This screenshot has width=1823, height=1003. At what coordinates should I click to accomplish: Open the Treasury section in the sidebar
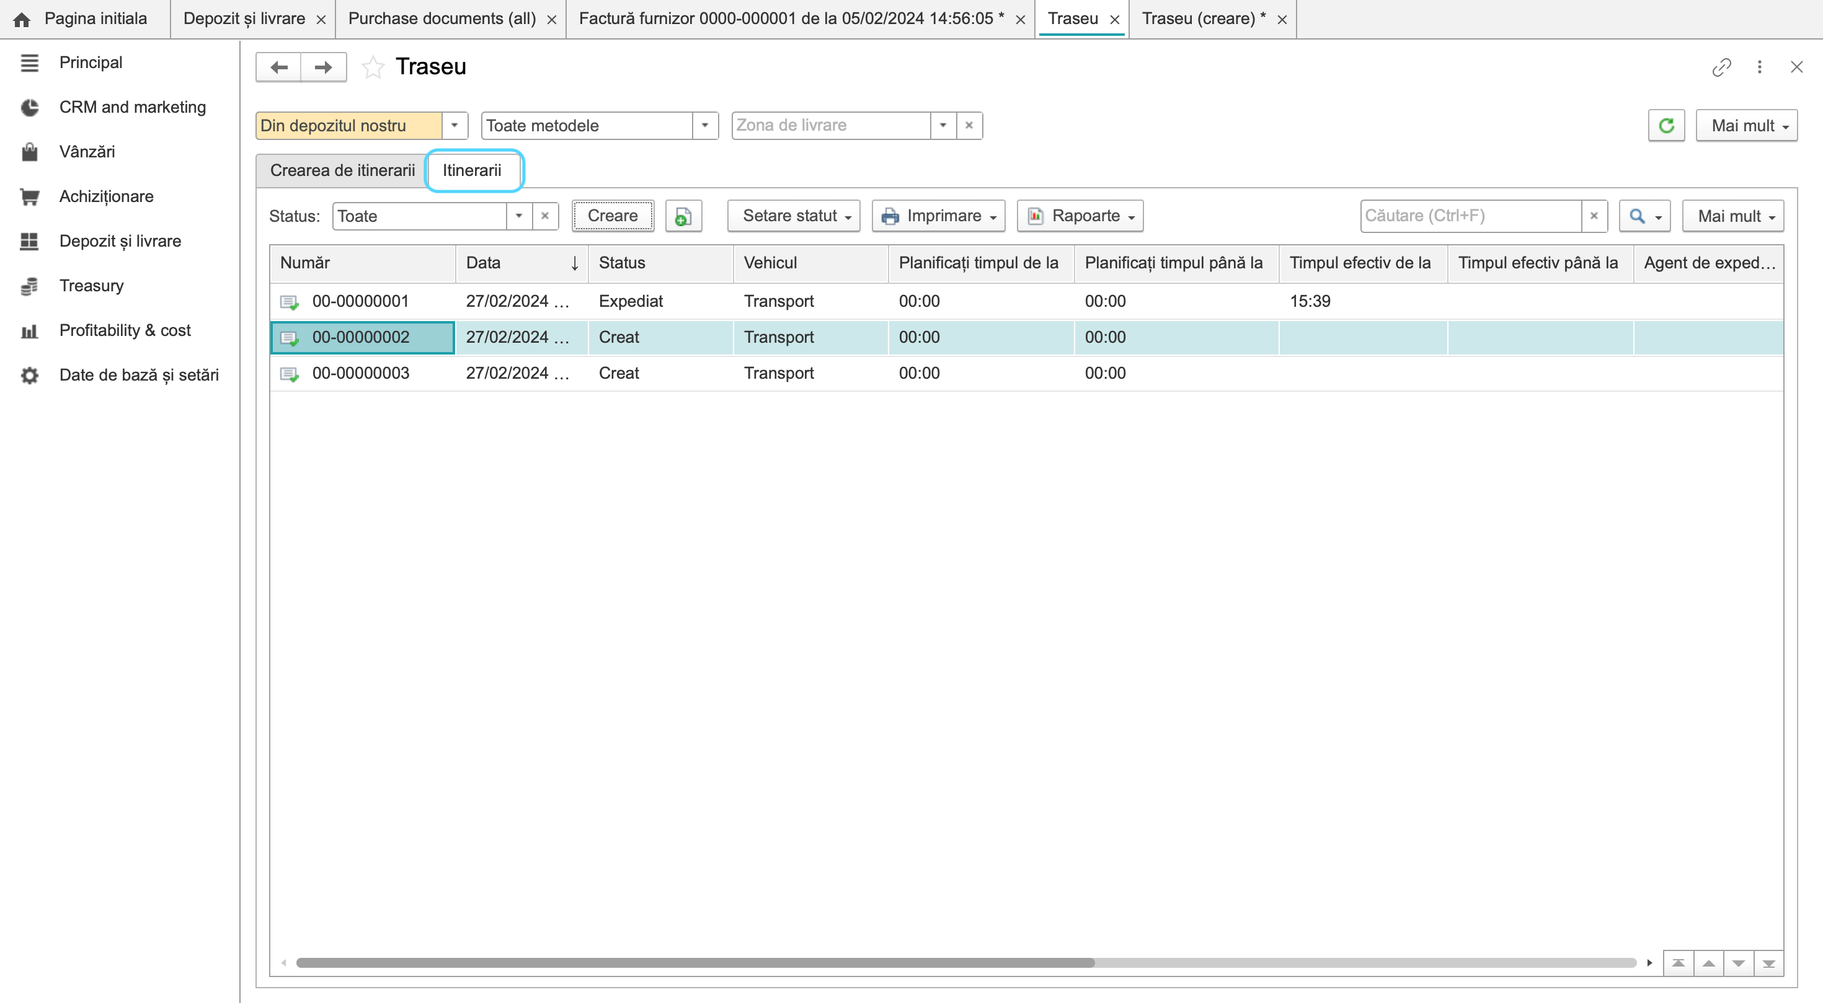tap(91, 286)
